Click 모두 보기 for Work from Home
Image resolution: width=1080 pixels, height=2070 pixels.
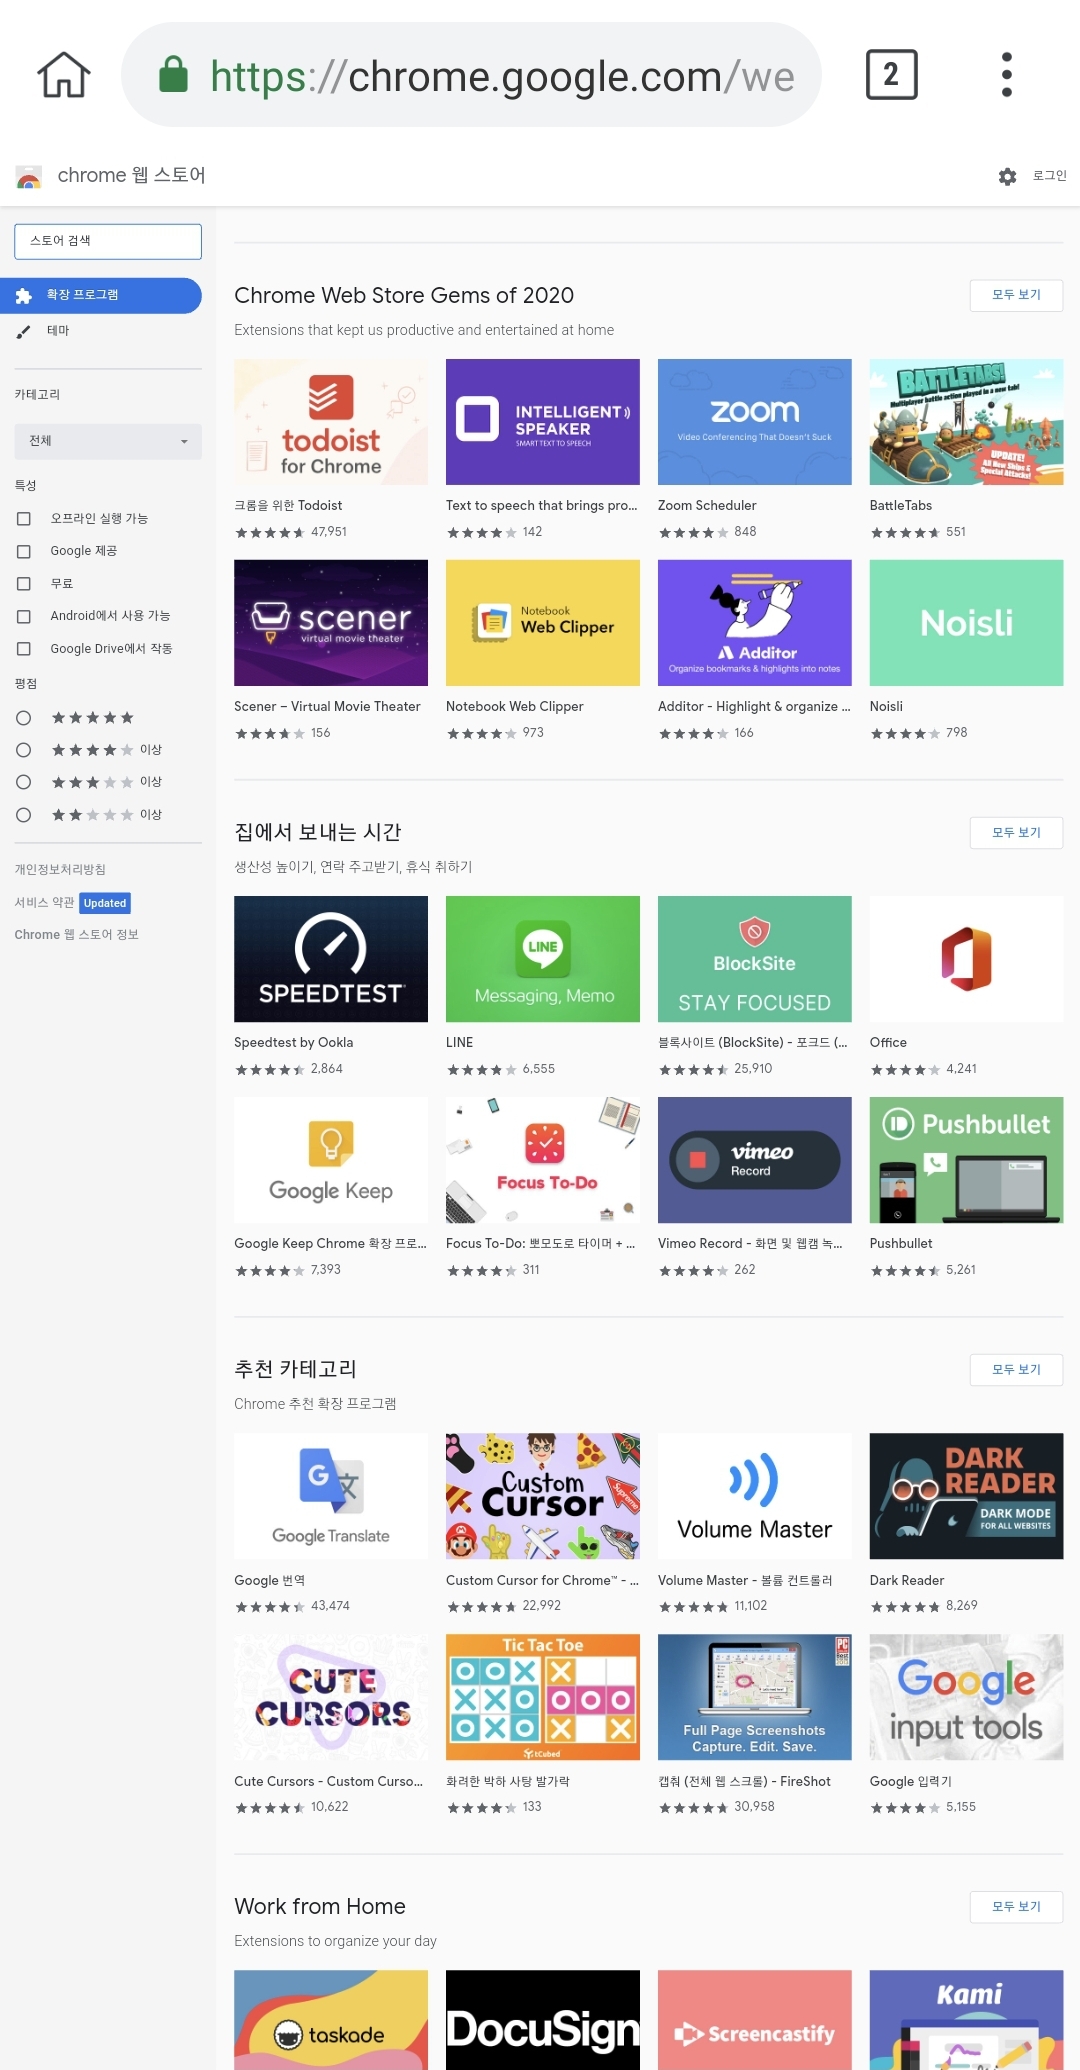point(1016,1906)
